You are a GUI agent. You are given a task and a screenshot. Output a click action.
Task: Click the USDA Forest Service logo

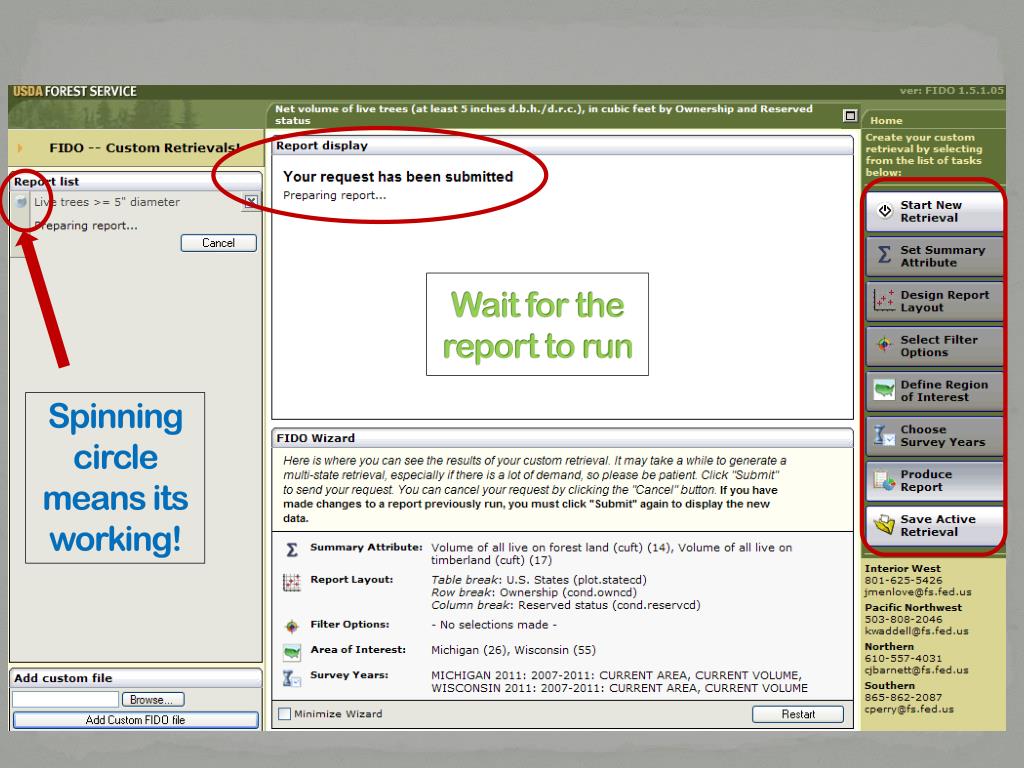pos(75,92)
